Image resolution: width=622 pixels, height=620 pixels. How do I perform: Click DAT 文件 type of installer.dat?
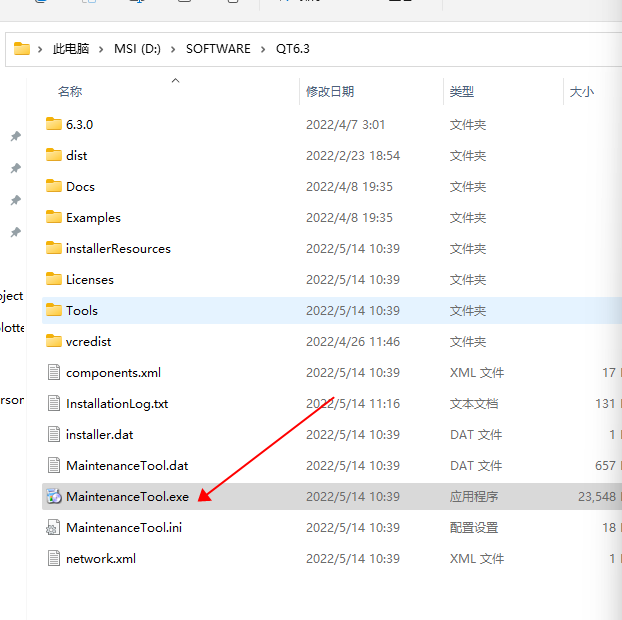click(476, 435)
